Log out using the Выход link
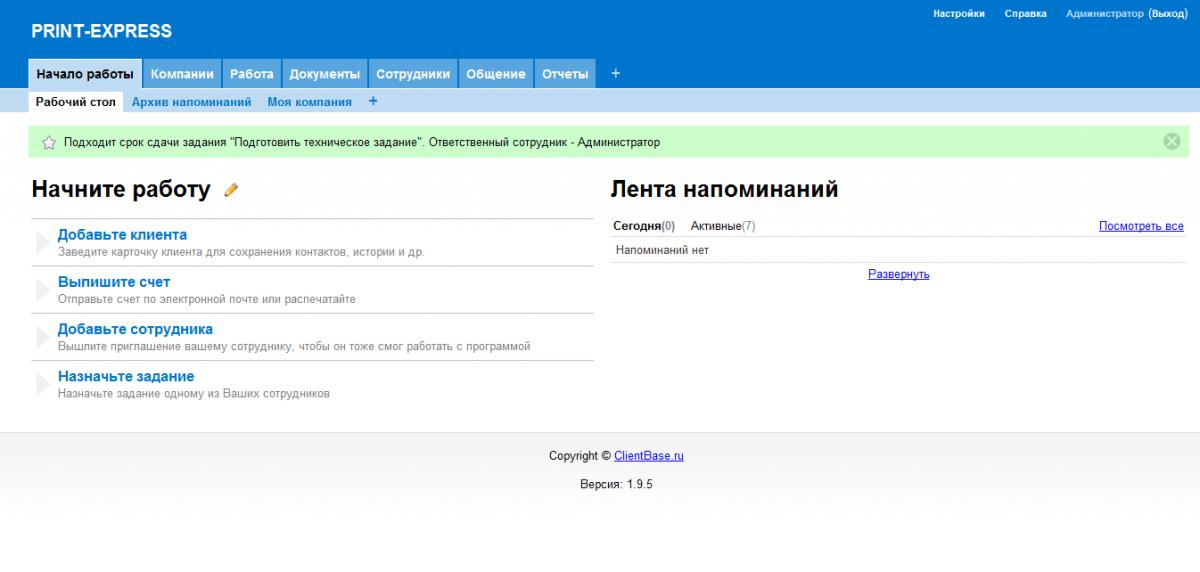 (1167, 14)
